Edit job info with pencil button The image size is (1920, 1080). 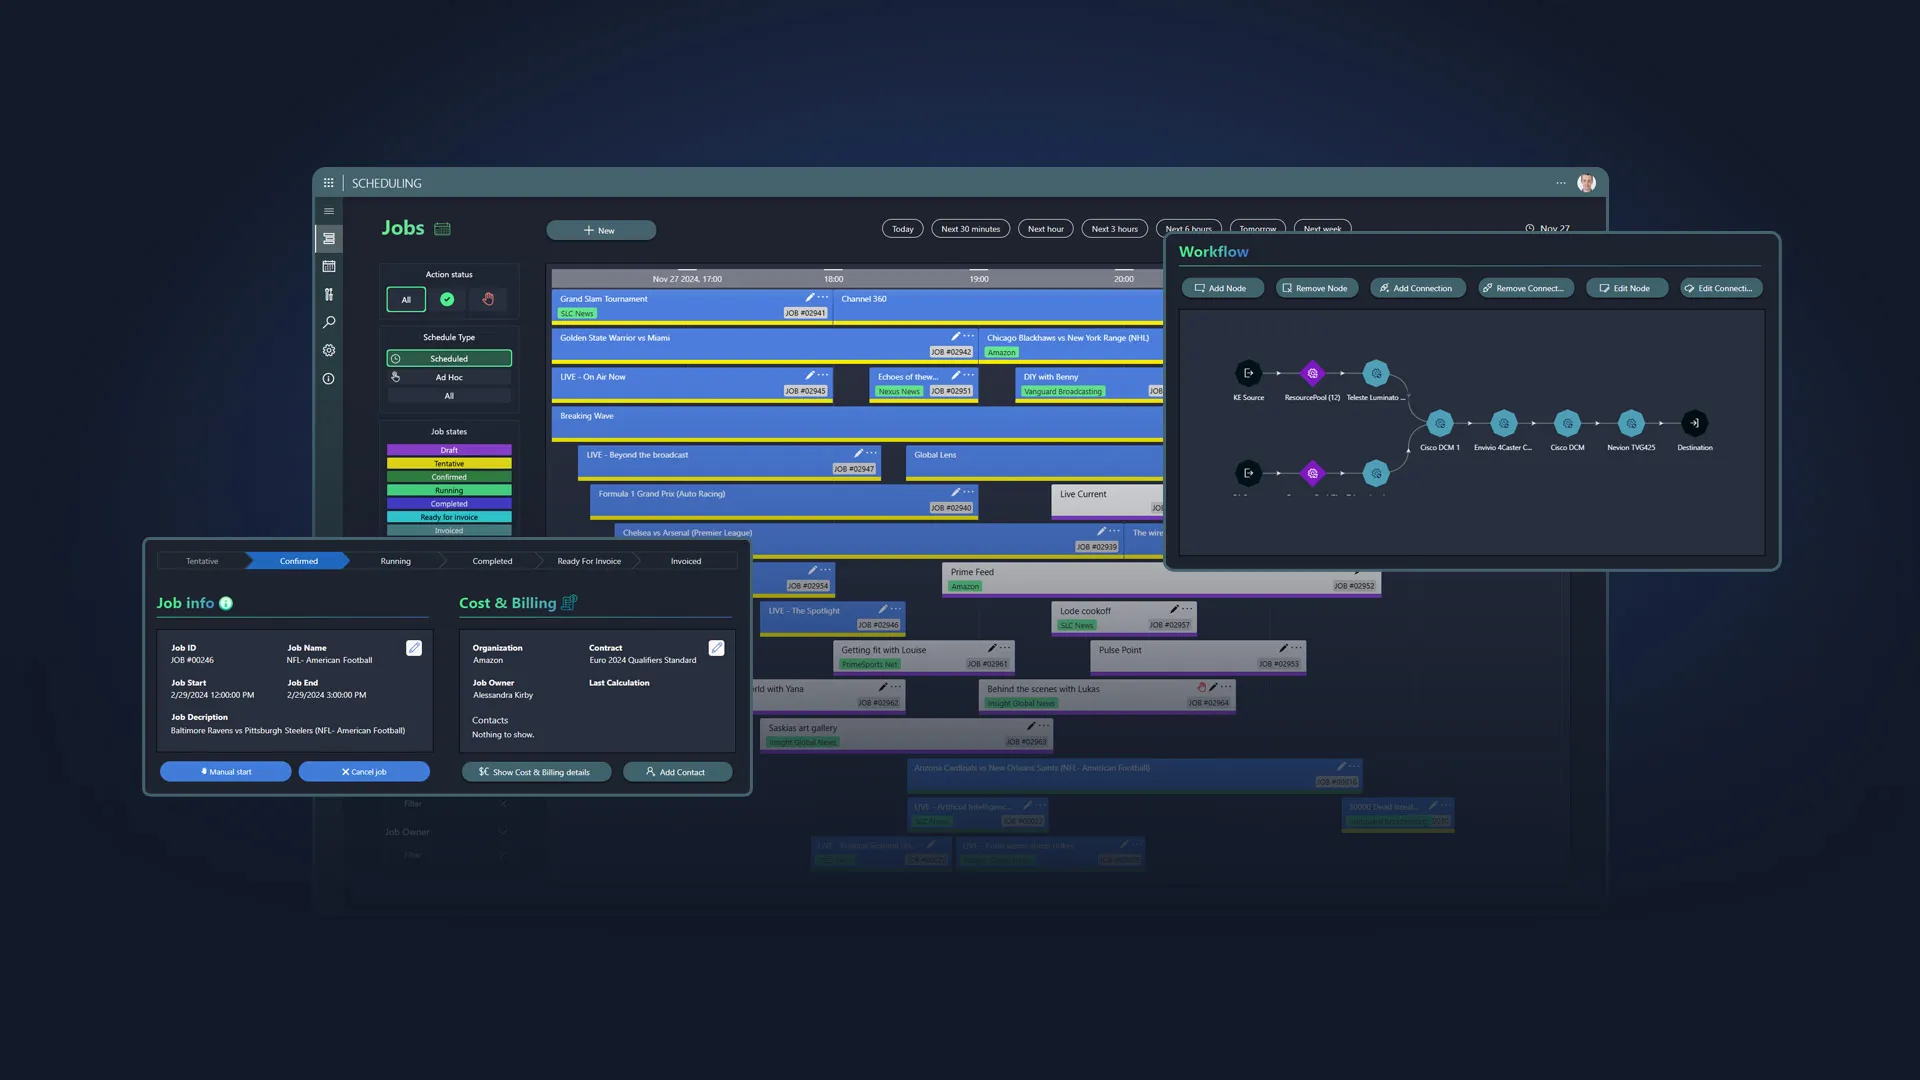click(x=414, y=648)
